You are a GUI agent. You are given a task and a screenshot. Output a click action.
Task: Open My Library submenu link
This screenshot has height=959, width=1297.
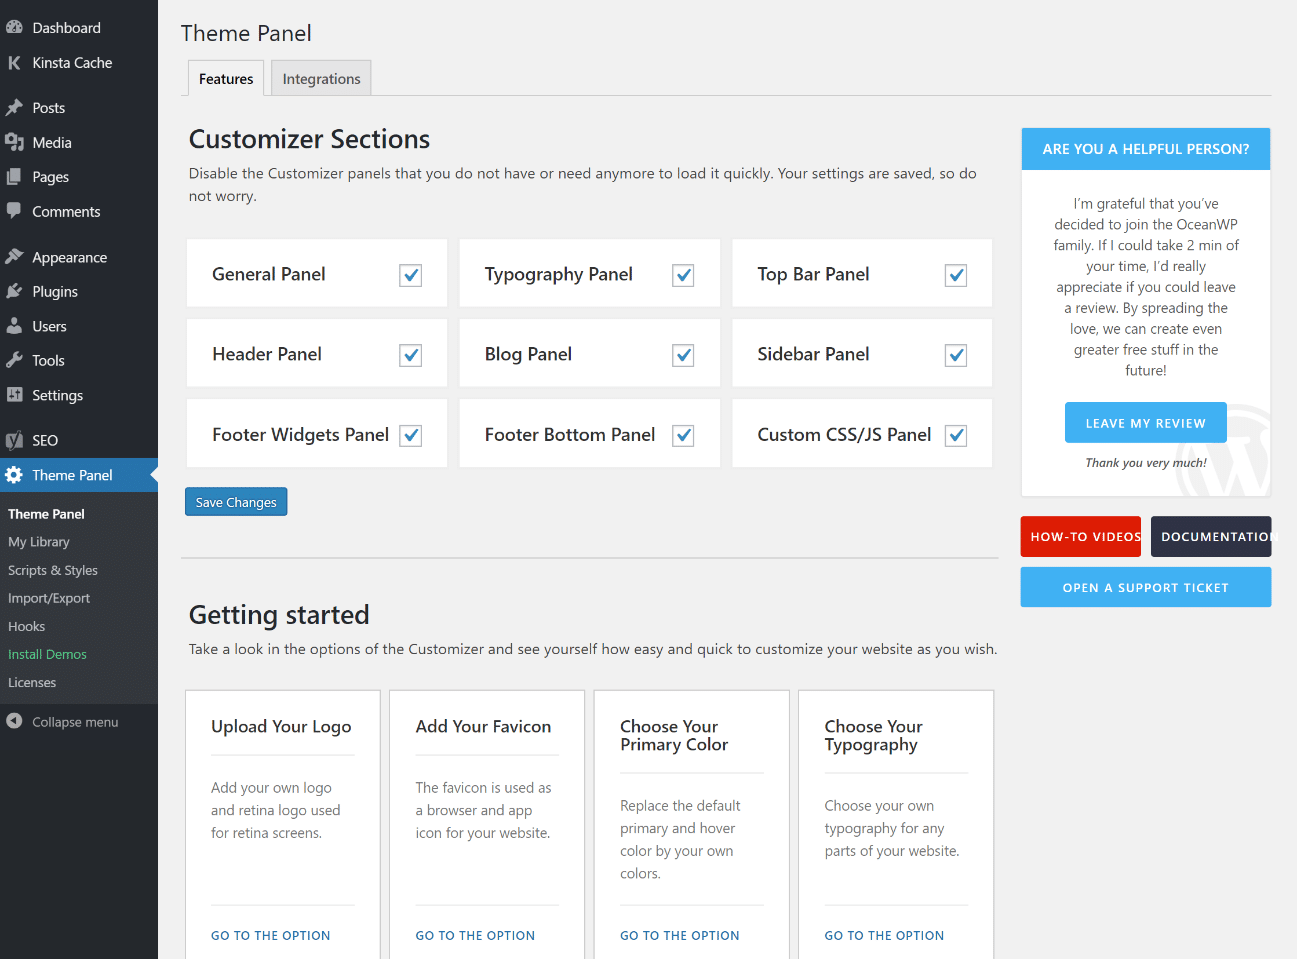click(x=39, y=542)
